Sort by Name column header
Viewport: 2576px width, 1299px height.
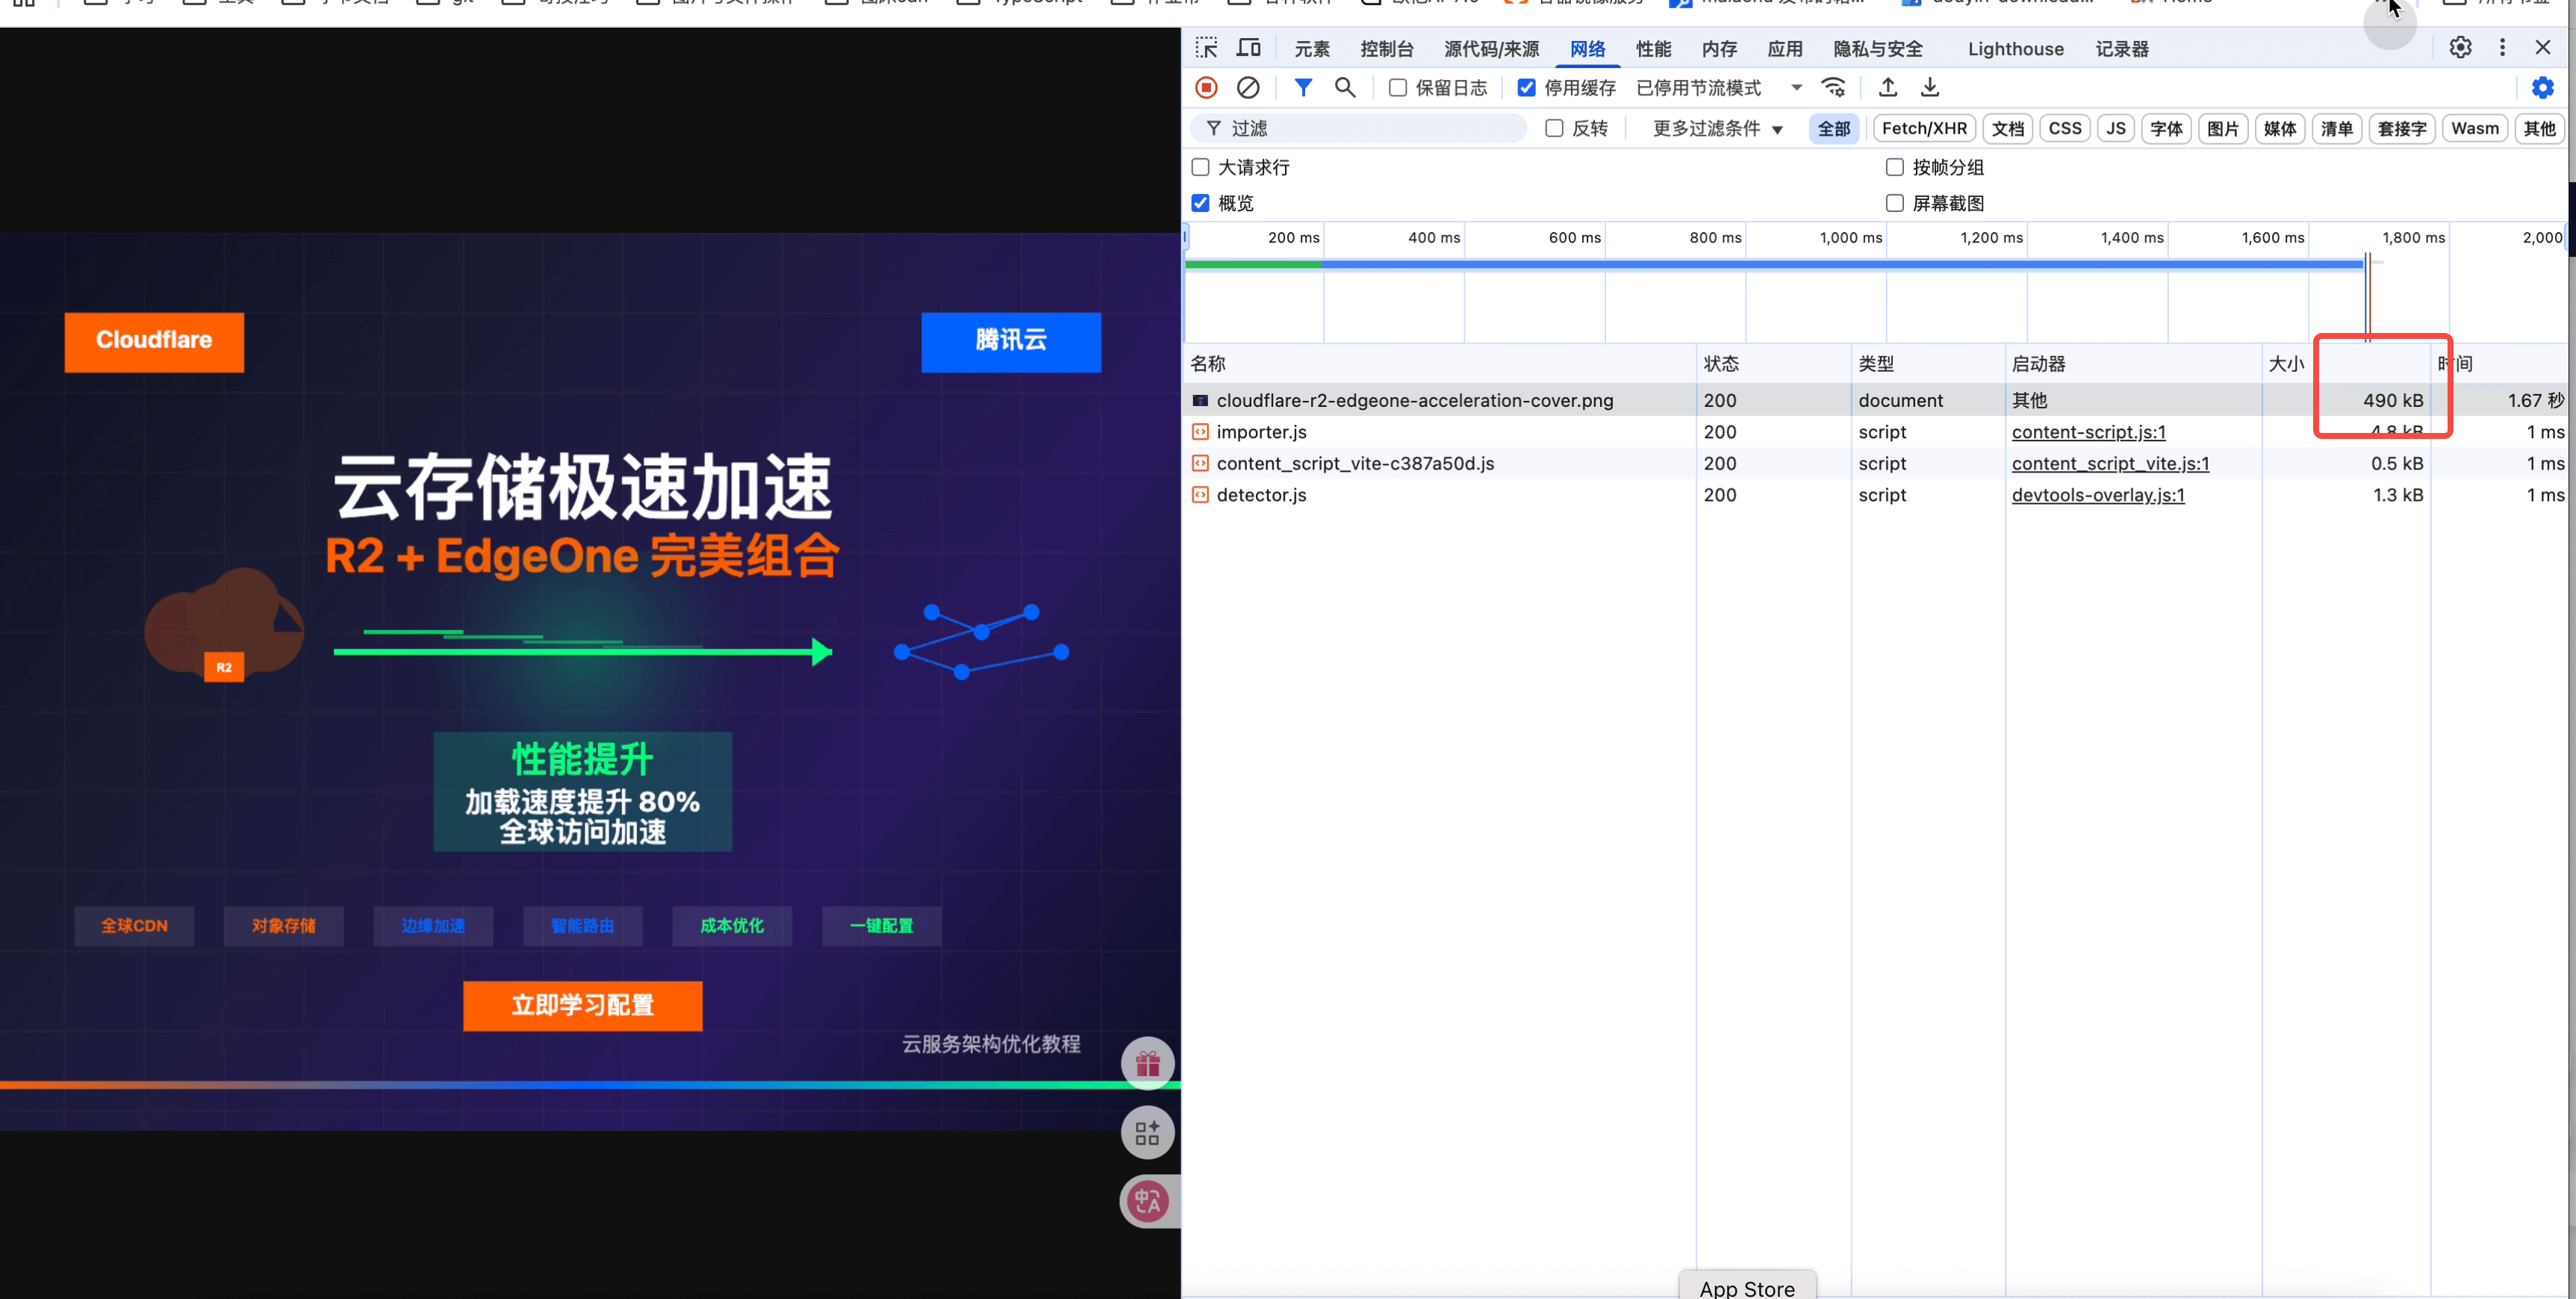1440,364
